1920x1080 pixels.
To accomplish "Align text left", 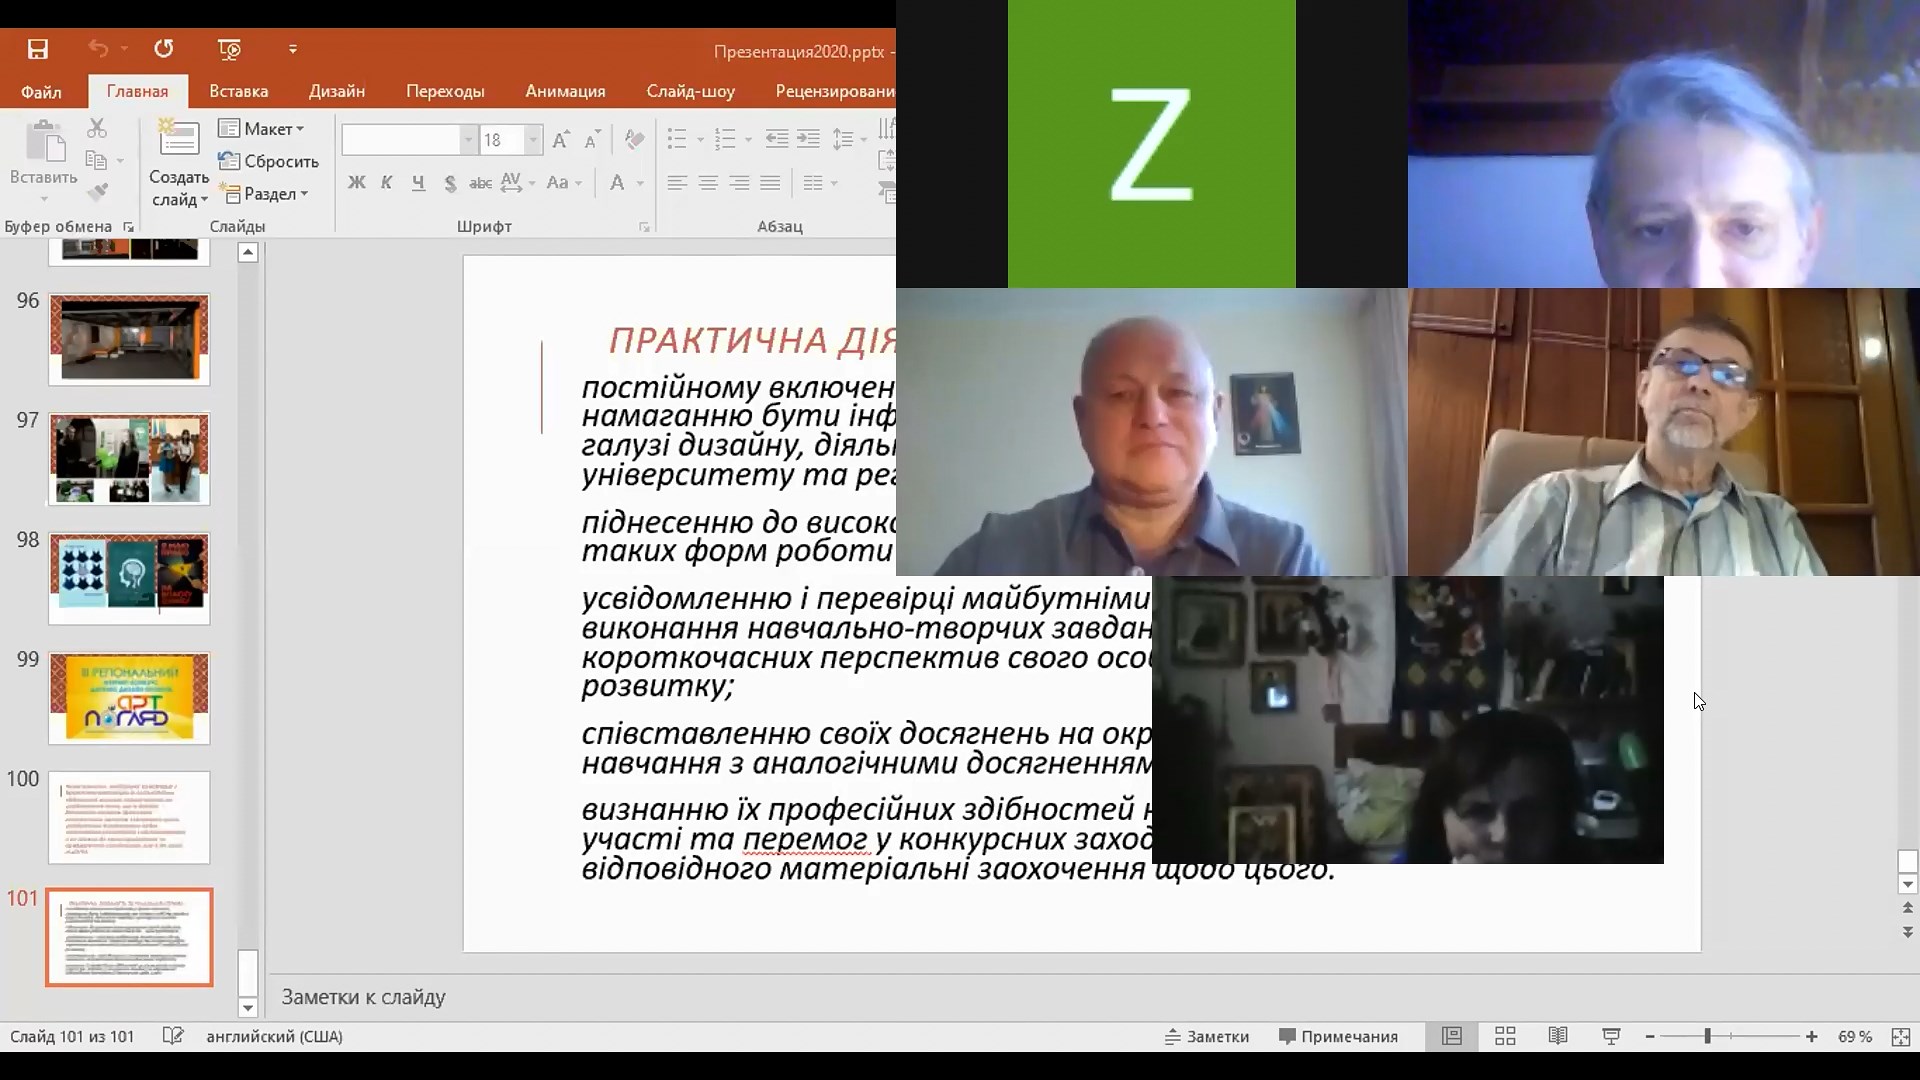I will (x=677, y=183).
